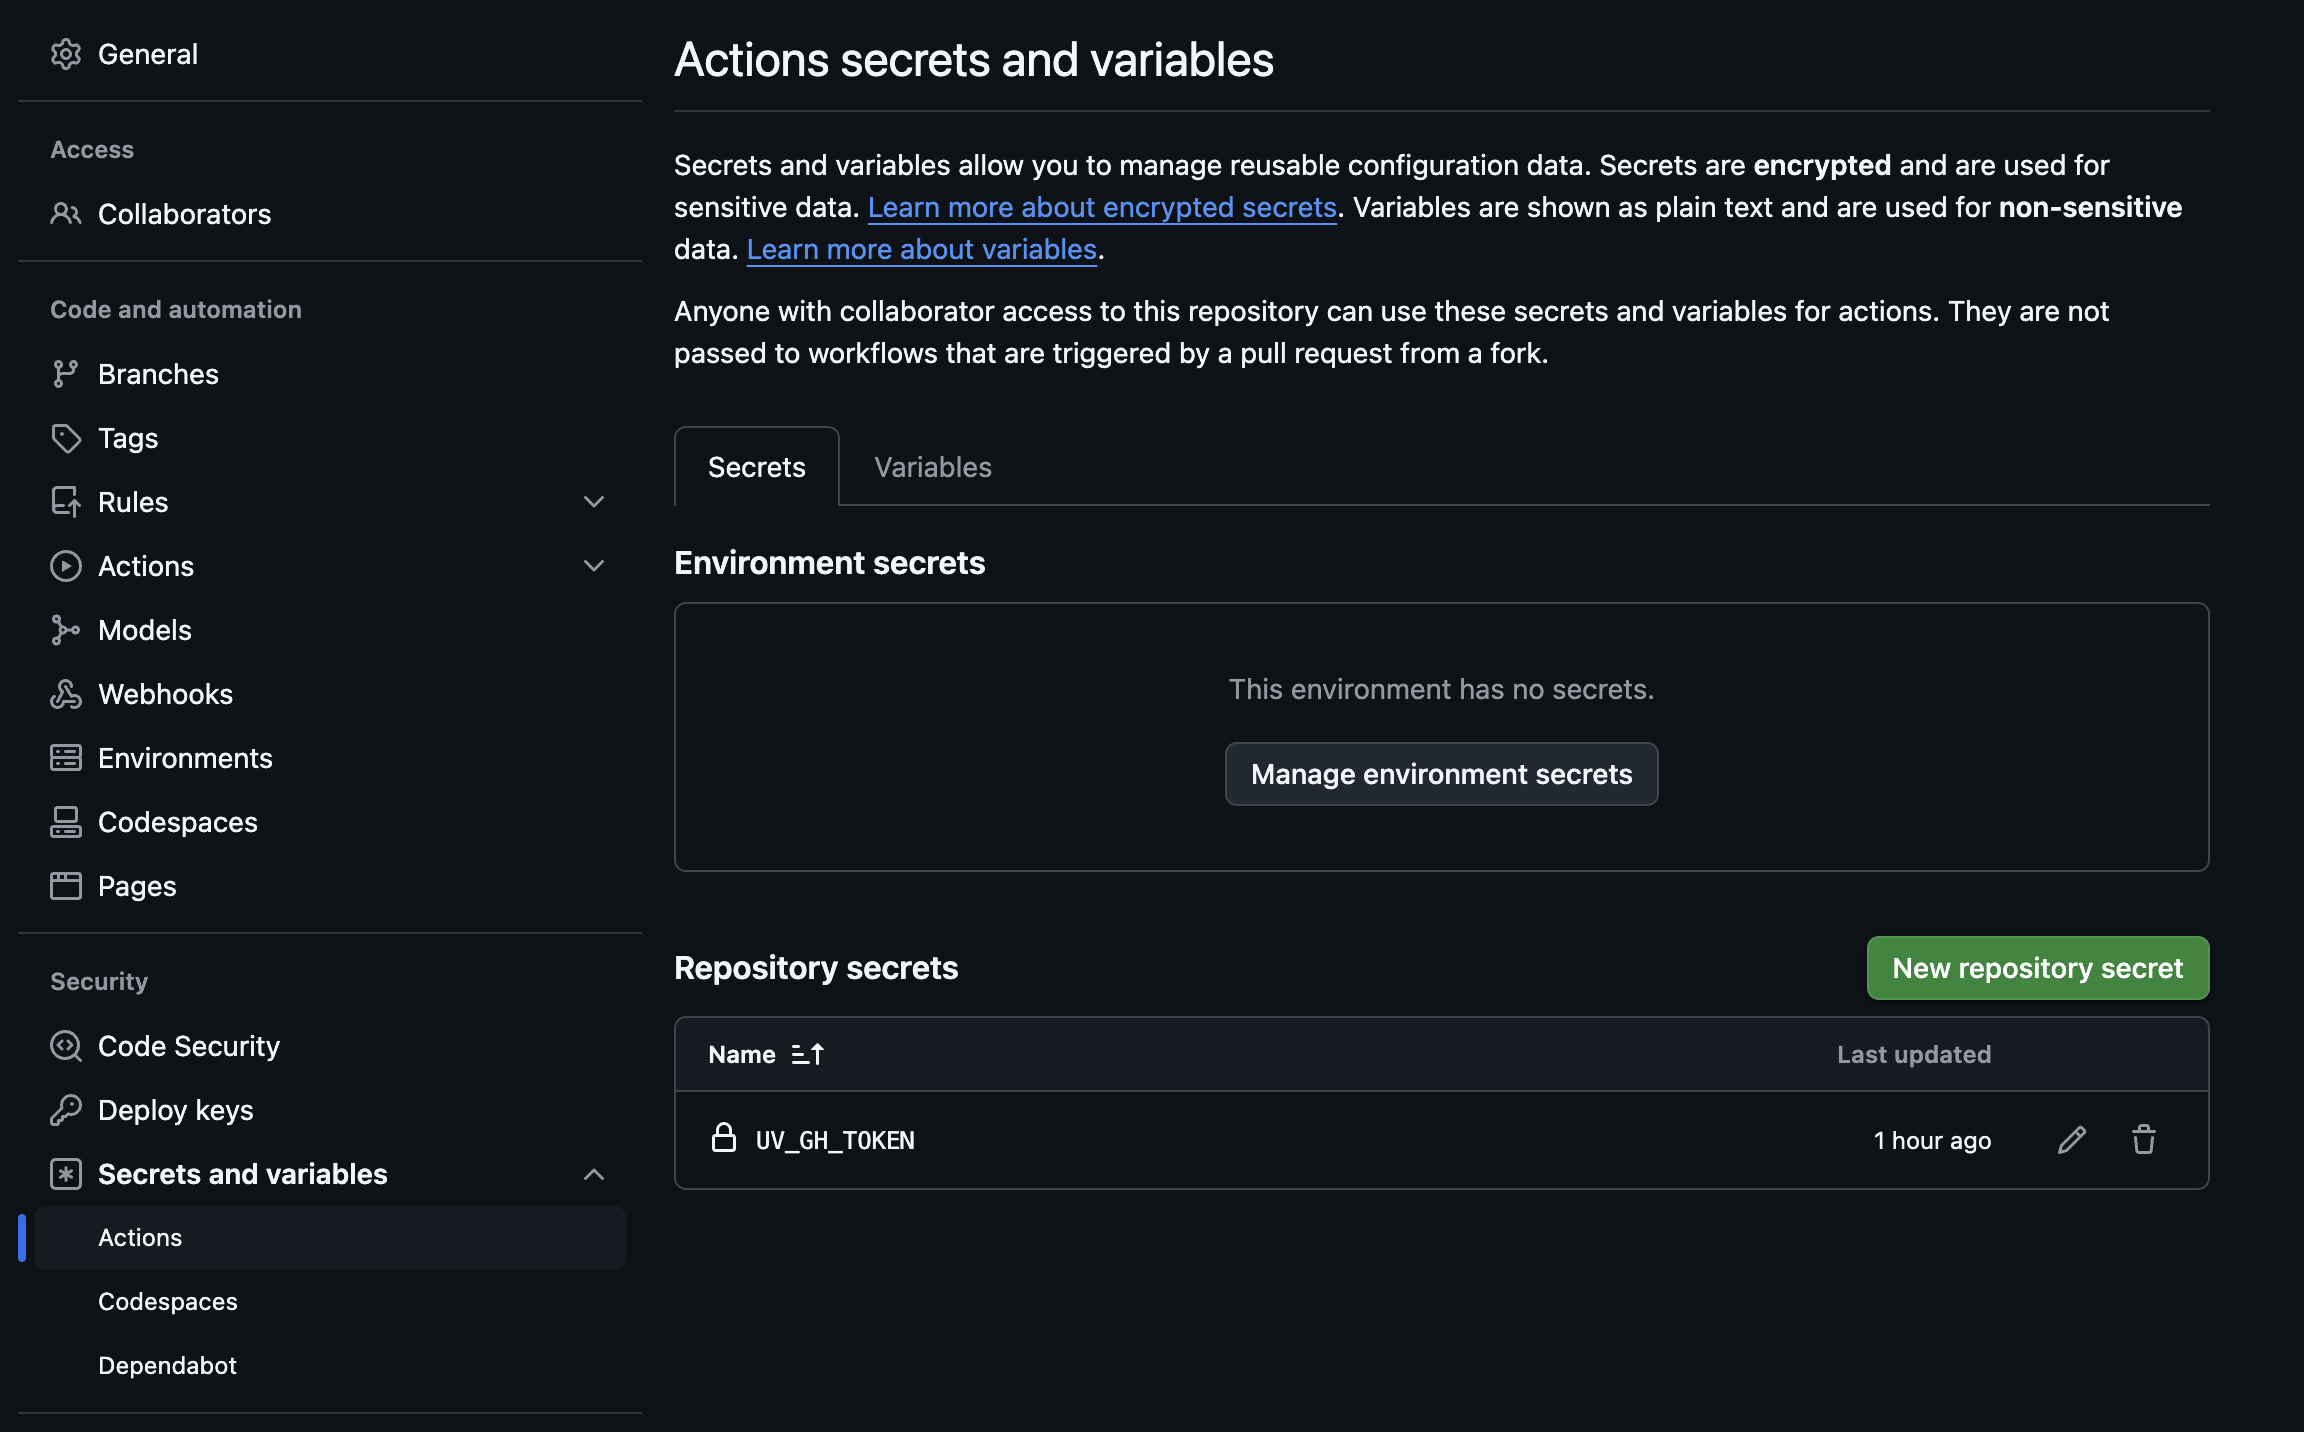Click the trash delete icon for UV_GH_TOKEN
The image size is (2304, 1432).
point(2143,1140)
